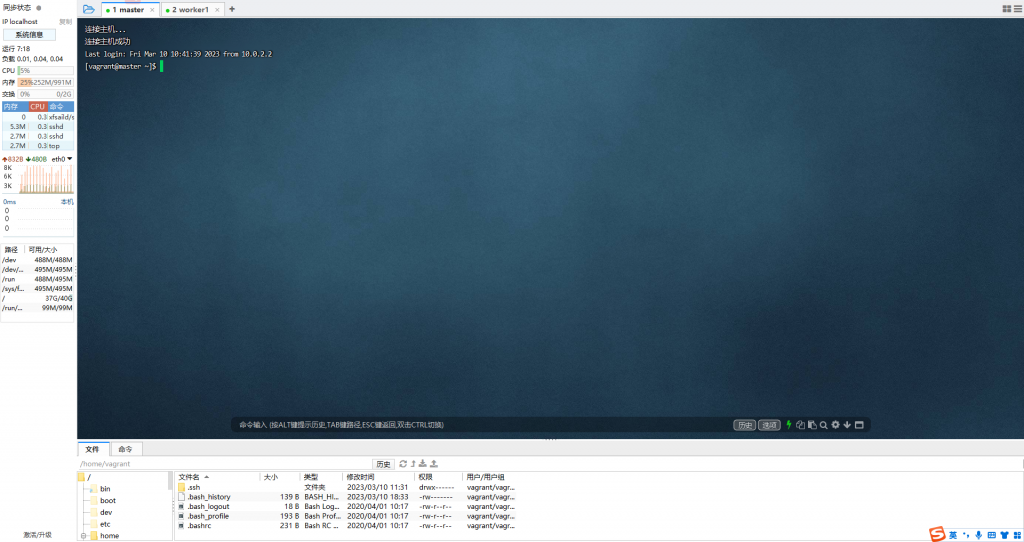Click the shirt skin icon in IME bar
Image resolution: width=1024 pixels, height=542 pixels.
point(1004,535)
